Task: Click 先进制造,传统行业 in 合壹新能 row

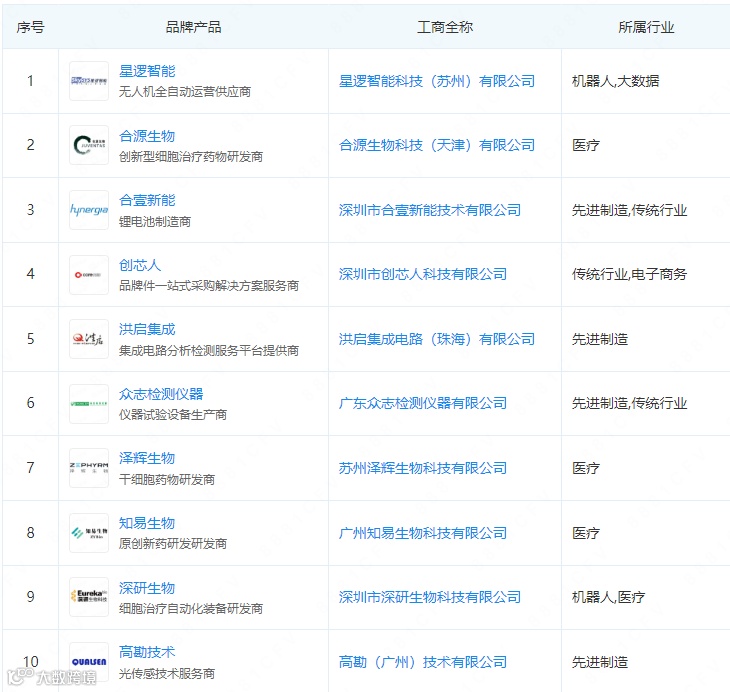Action: click(629, 210)
